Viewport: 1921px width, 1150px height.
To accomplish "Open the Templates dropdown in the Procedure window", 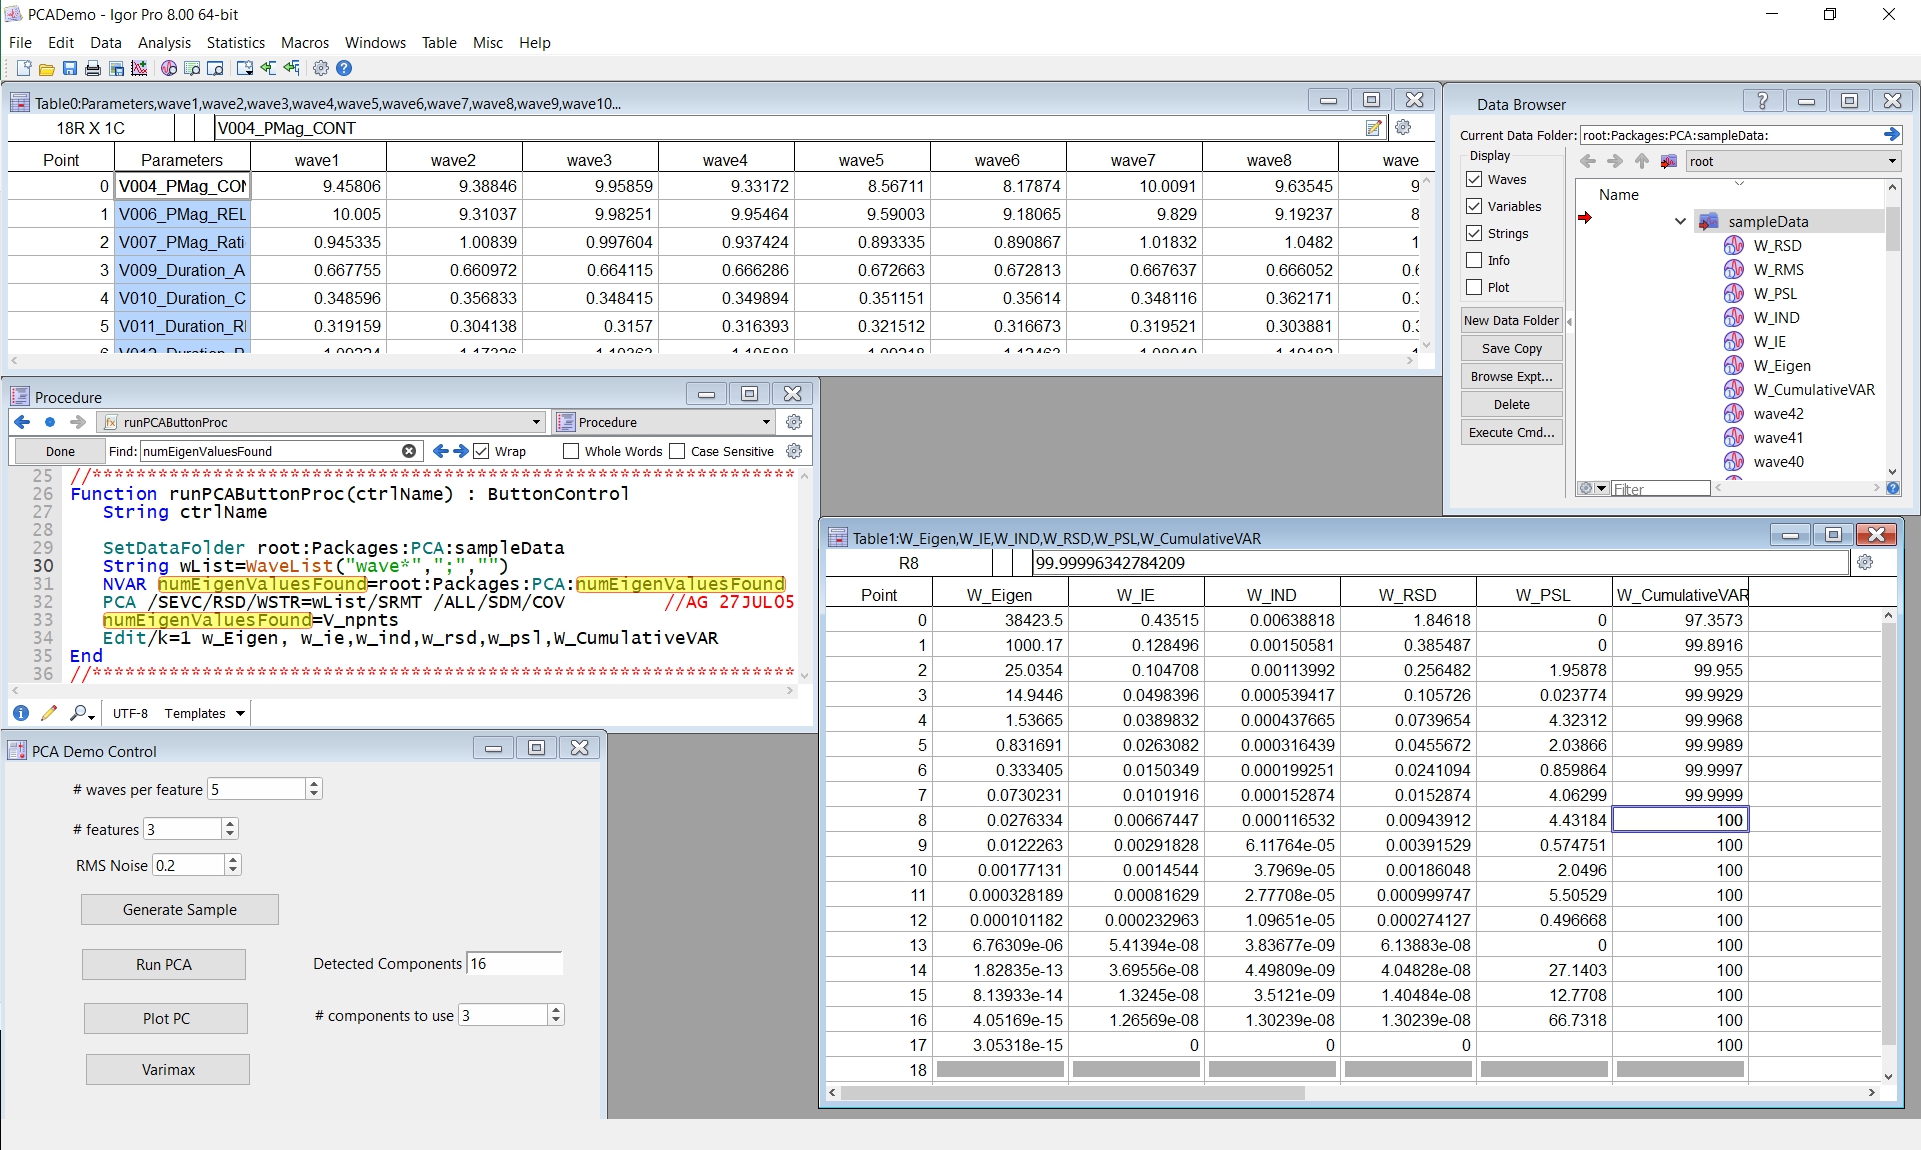I will pos(202,713).
